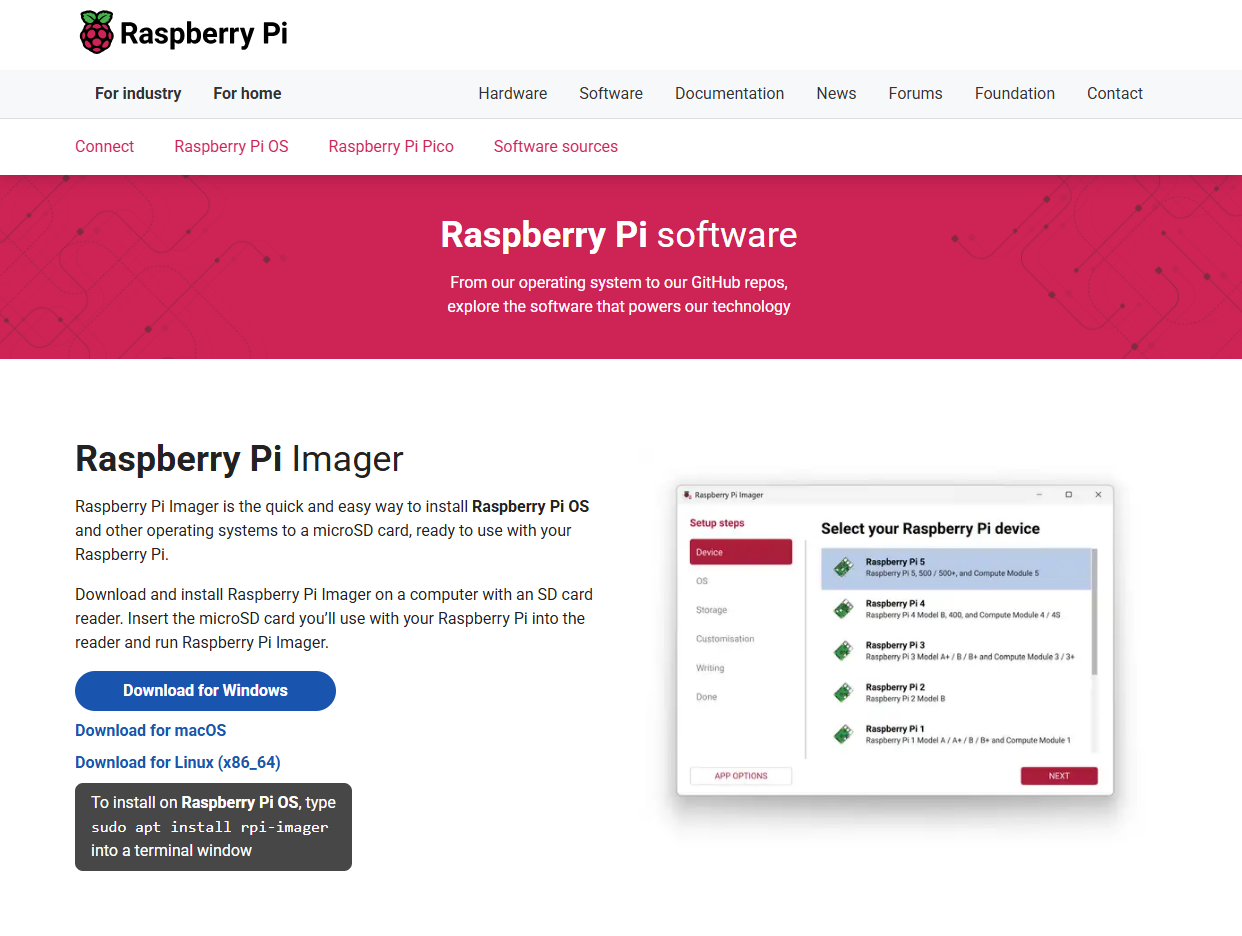Click the Raspberry Pi 1 board icon

[x=843, y=734]
